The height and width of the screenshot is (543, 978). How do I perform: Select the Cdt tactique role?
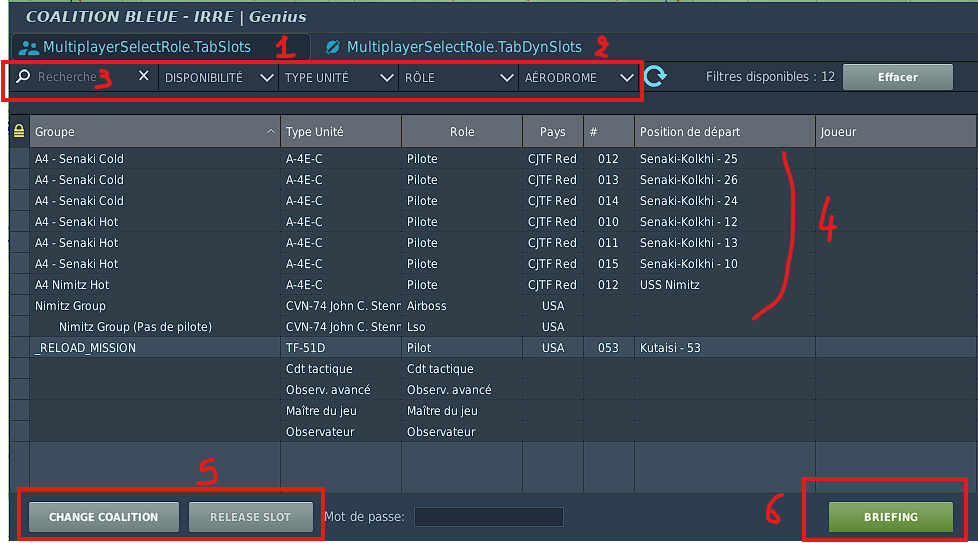click(x=493, y=368)
